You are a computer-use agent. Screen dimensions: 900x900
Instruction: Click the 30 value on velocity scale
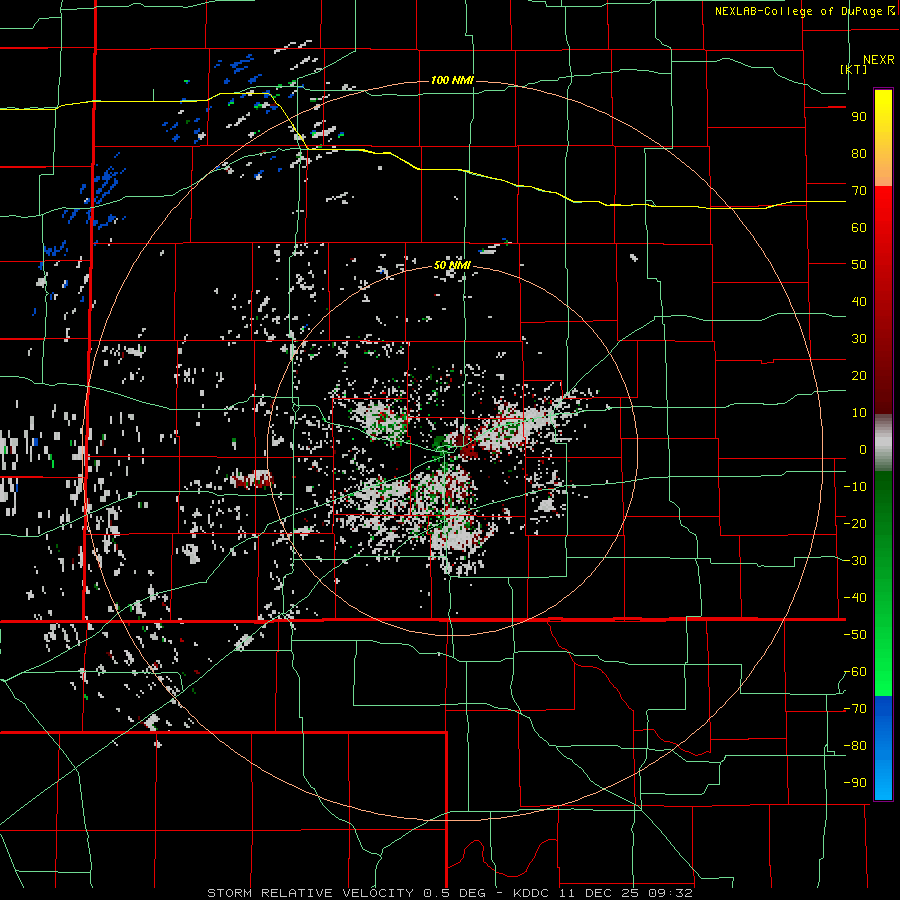tap(859, 339)
